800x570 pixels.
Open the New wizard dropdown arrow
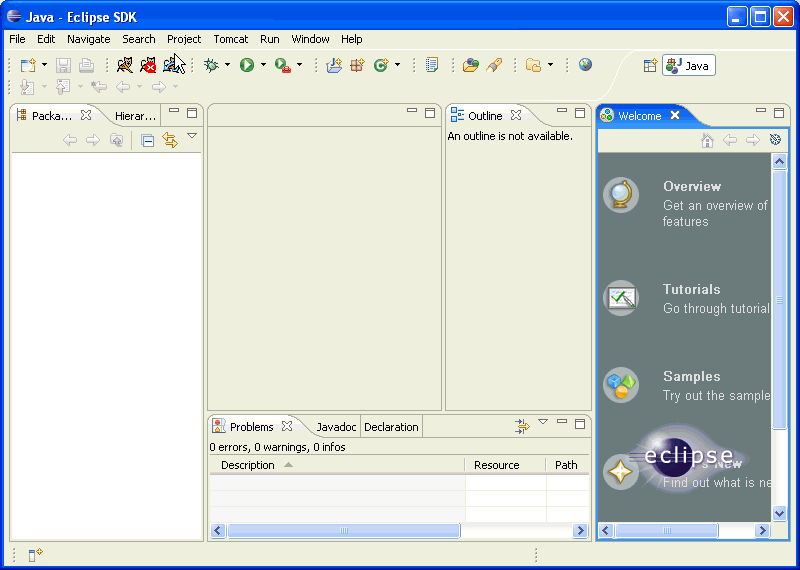point(44,65)
